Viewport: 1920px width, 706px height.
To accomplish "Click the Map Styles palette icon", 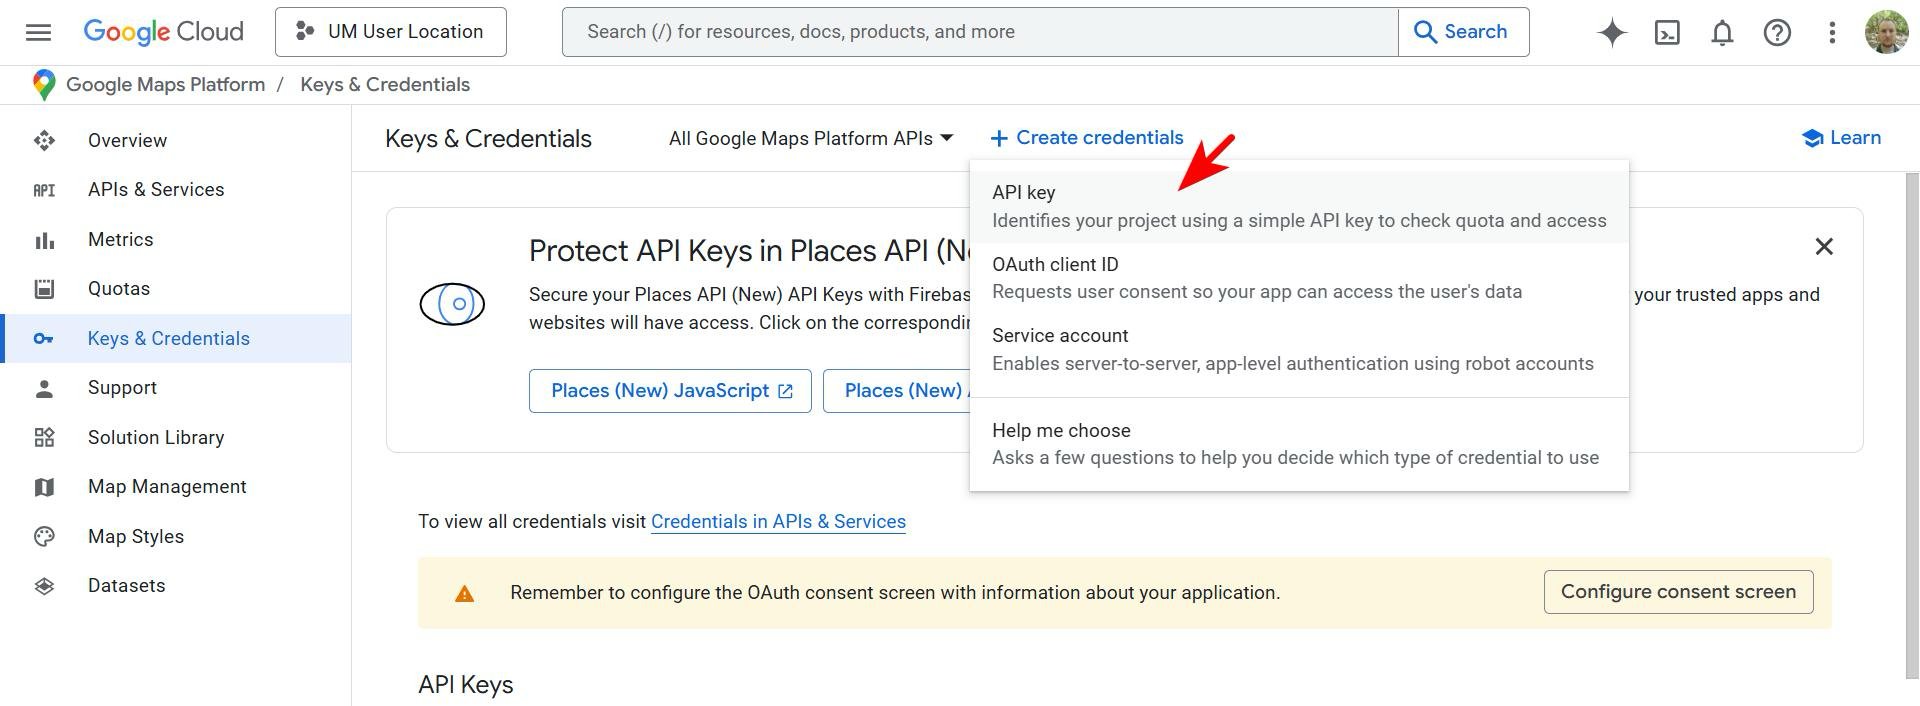I will (44, 537).
